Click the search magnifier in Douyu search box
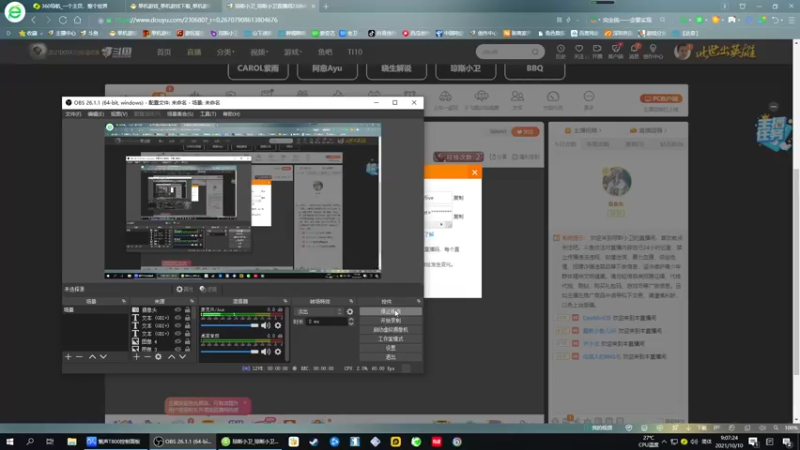800x450 pixels. (x=535, y=52)
